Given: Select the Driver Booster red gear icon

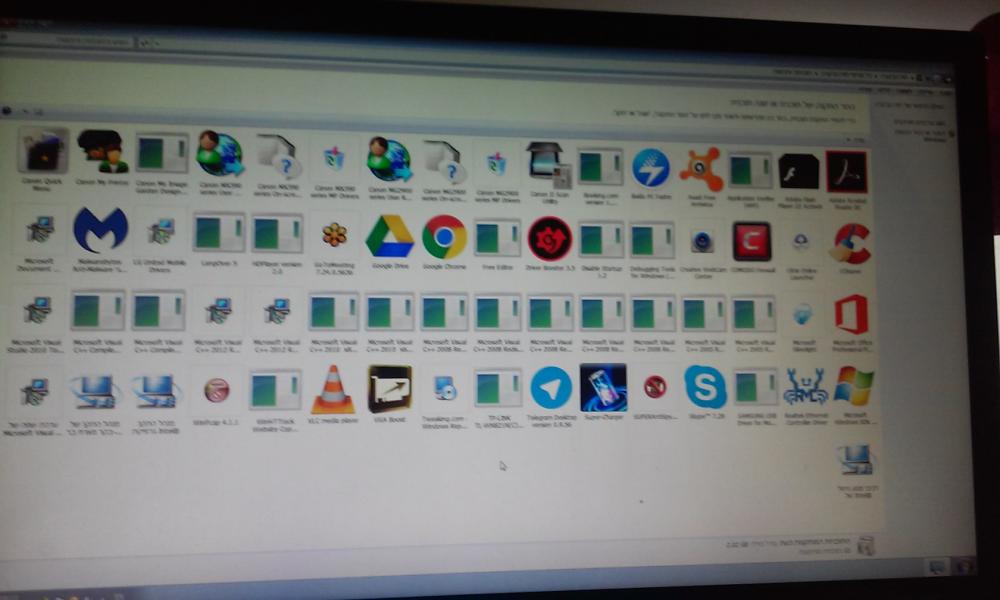Looking at the screenshot, I should click(550, 239).
